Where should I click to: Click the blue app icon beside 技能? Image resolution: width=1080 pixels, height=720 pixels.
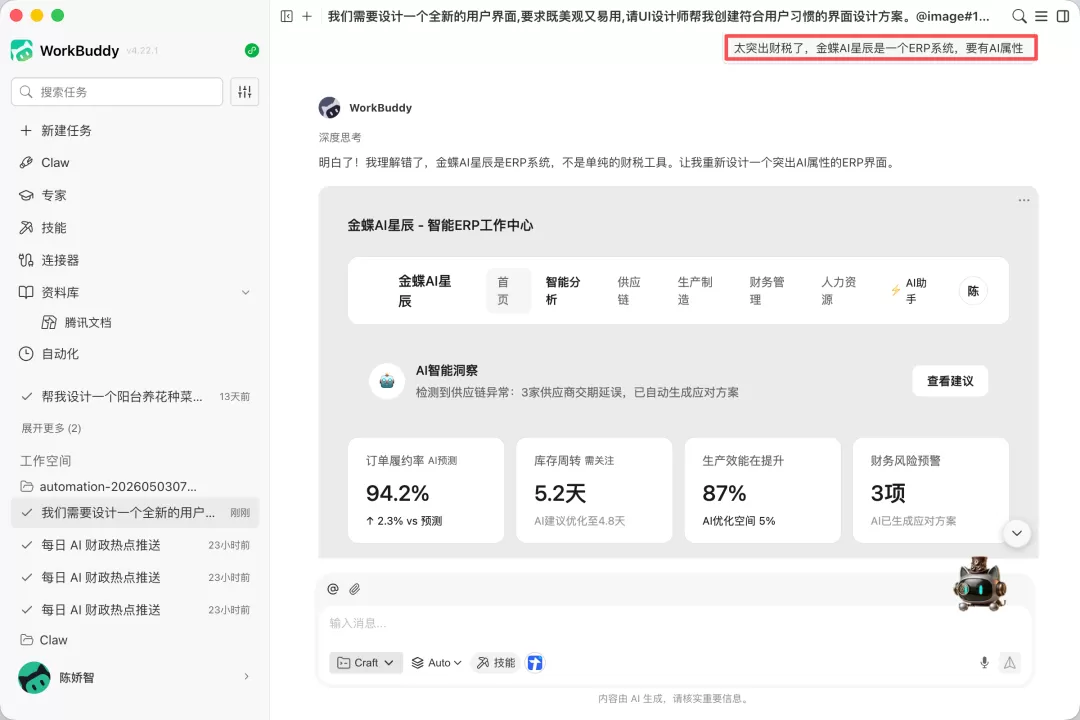[x=535, y=663]
